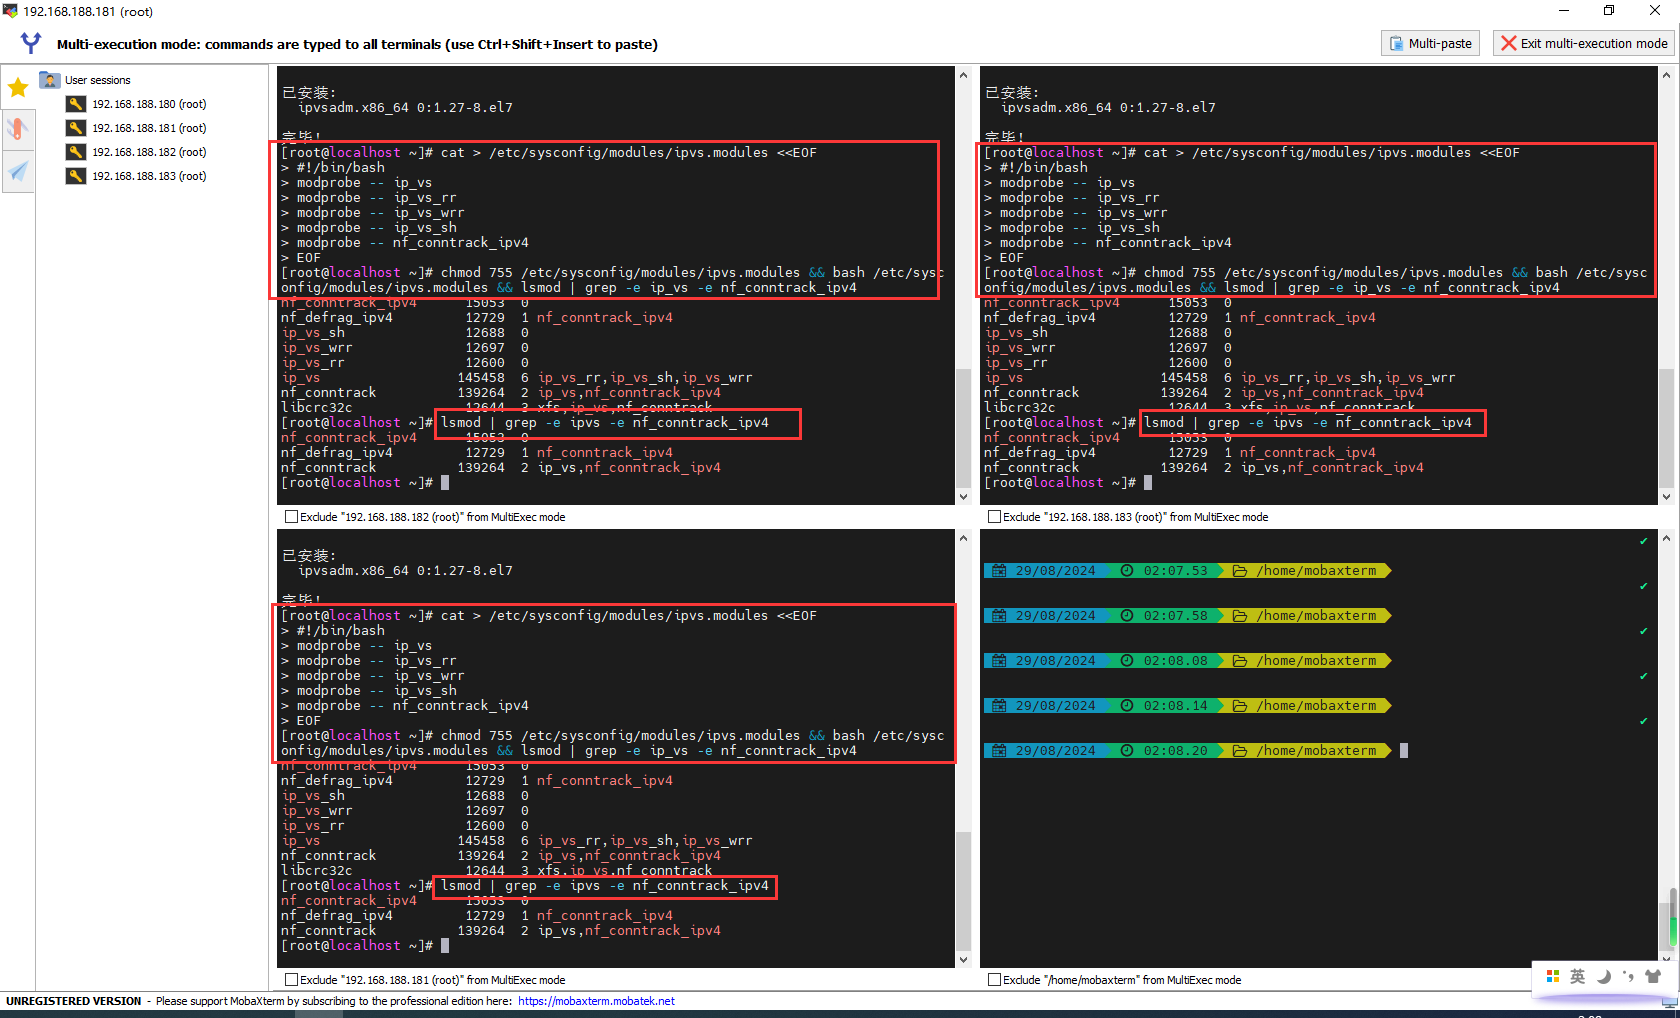Open the Macros paper plane sidebar tab
1680x1018 pixels.
(x=18, y=172)
